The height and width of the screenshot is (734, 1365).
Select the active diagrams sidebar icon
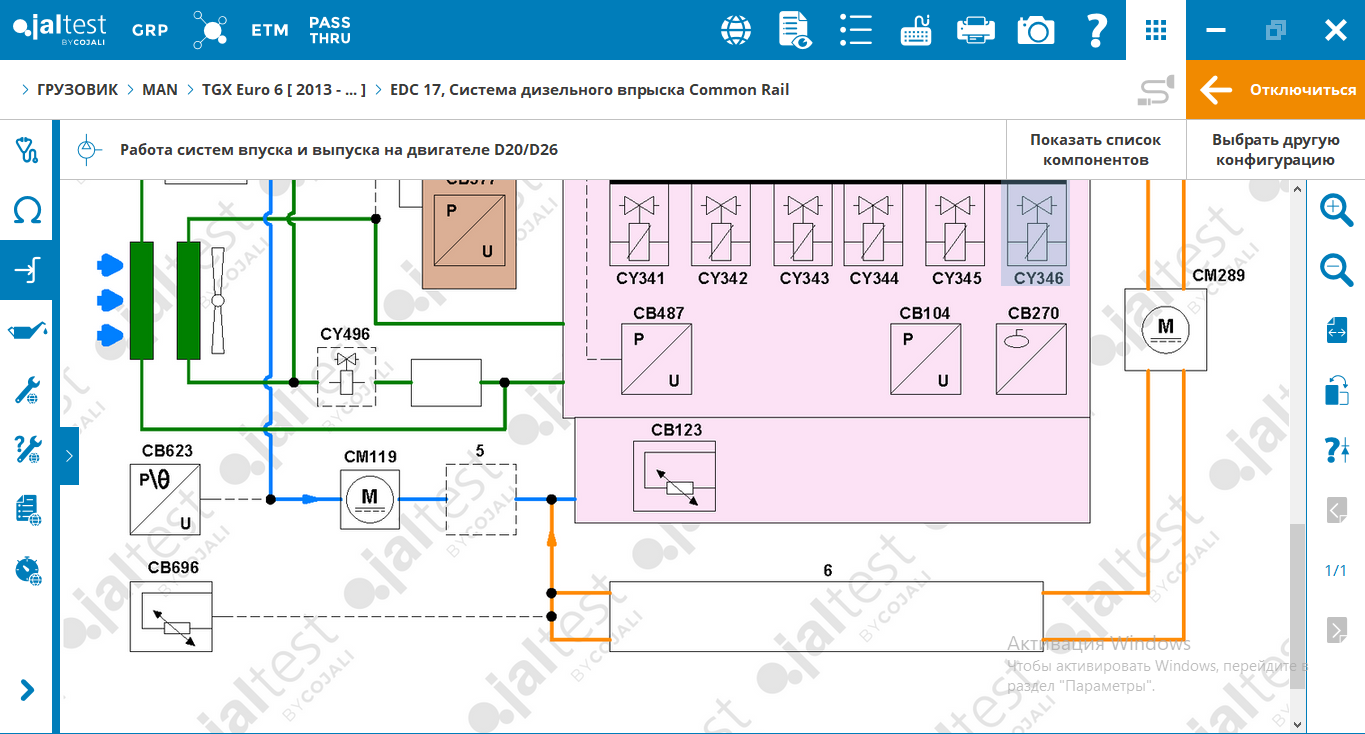[27, 270]
